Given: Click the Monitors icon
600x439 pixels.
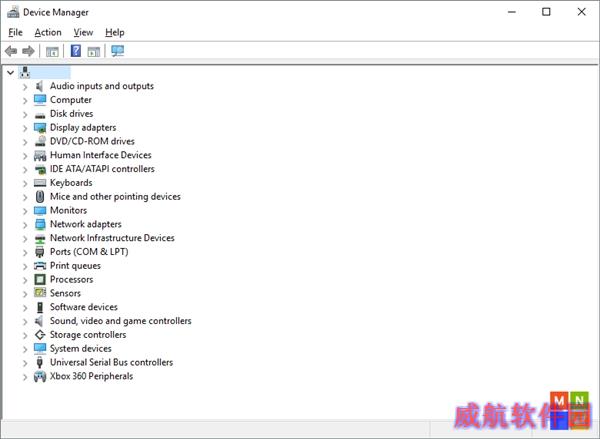Looking at the screenshot, I should click(40, 211).
